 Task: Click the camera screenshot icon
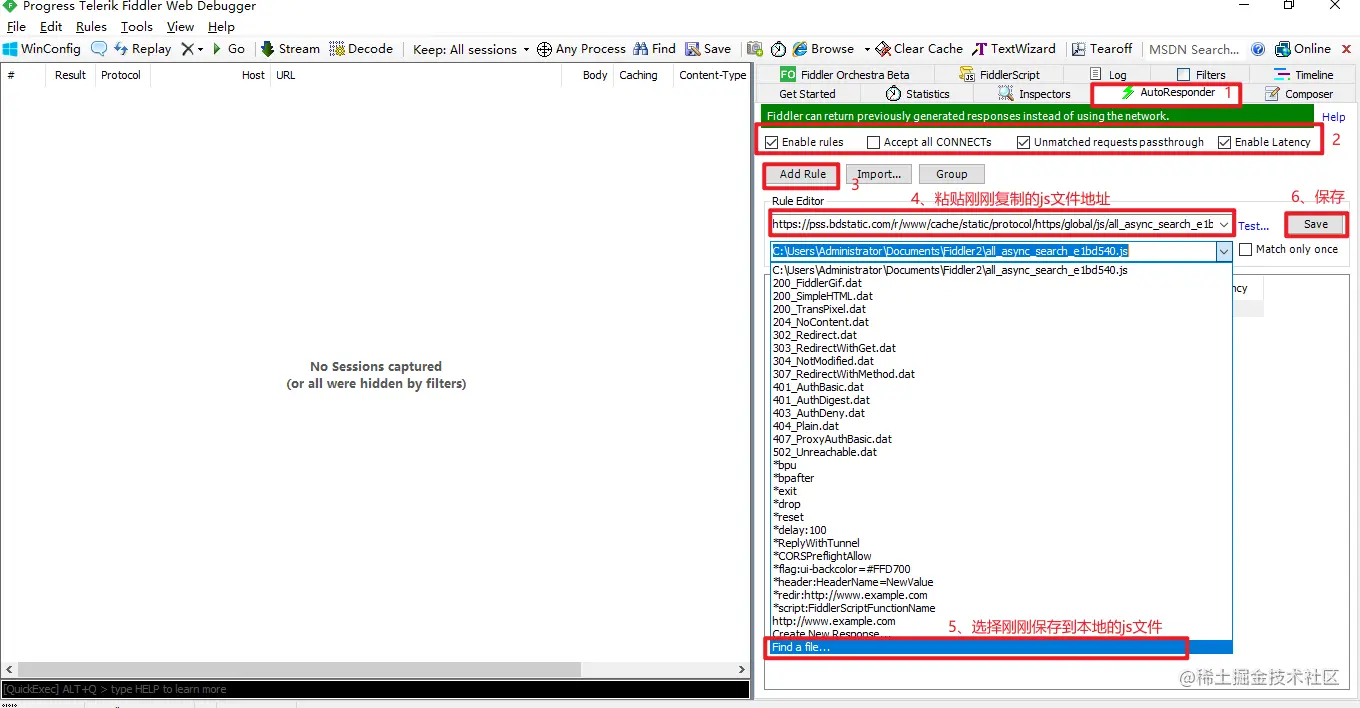755,48
